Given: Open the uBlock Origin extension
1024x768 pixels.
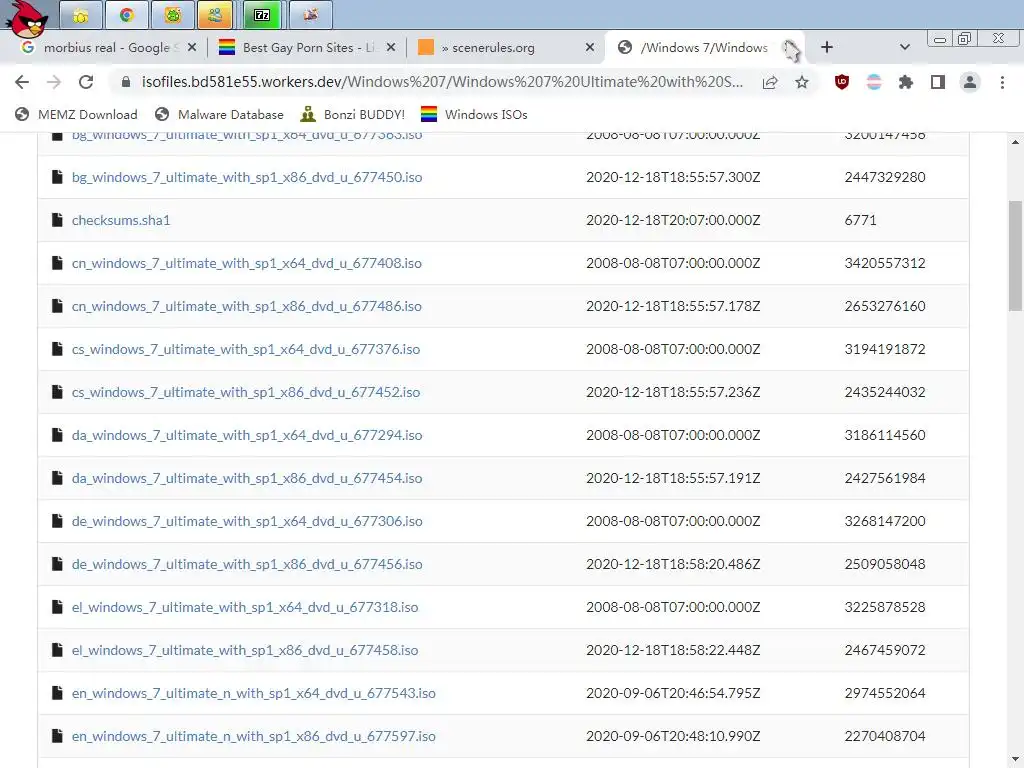Looking at the screenshot, I should click(842, 82).
